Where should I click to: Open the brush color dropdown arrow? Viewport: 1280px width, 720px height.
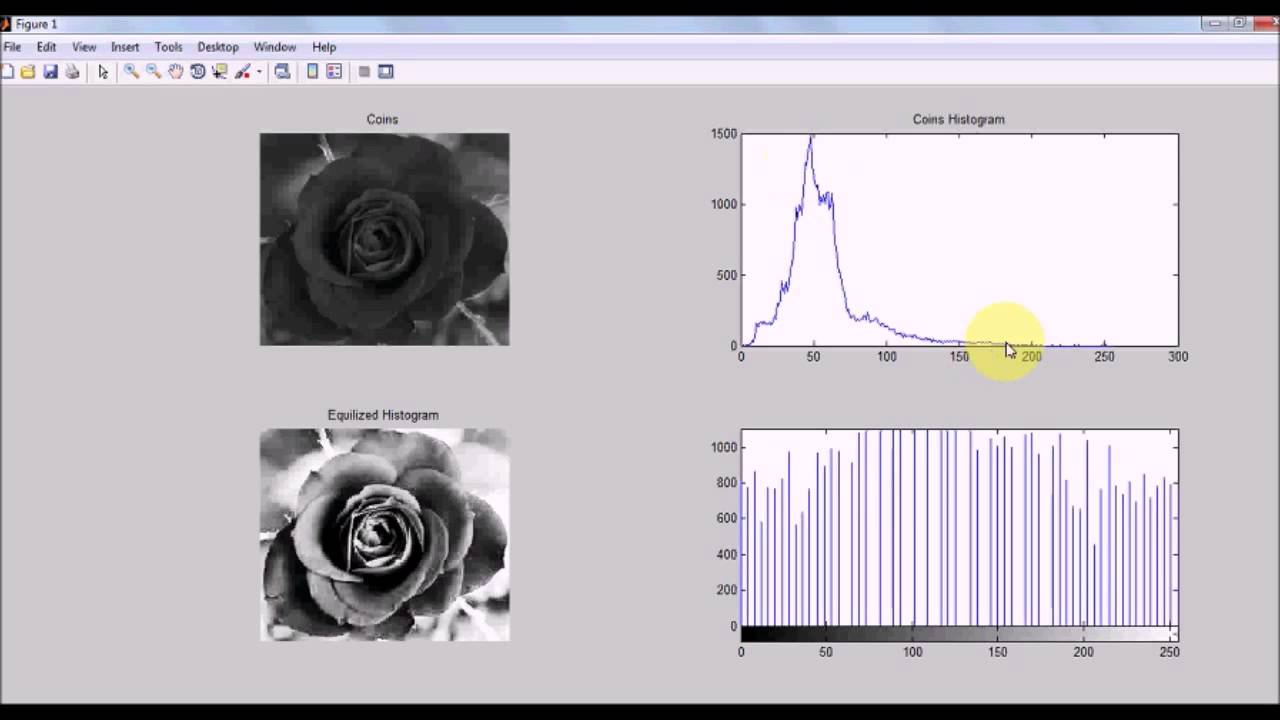click(259, 72)
